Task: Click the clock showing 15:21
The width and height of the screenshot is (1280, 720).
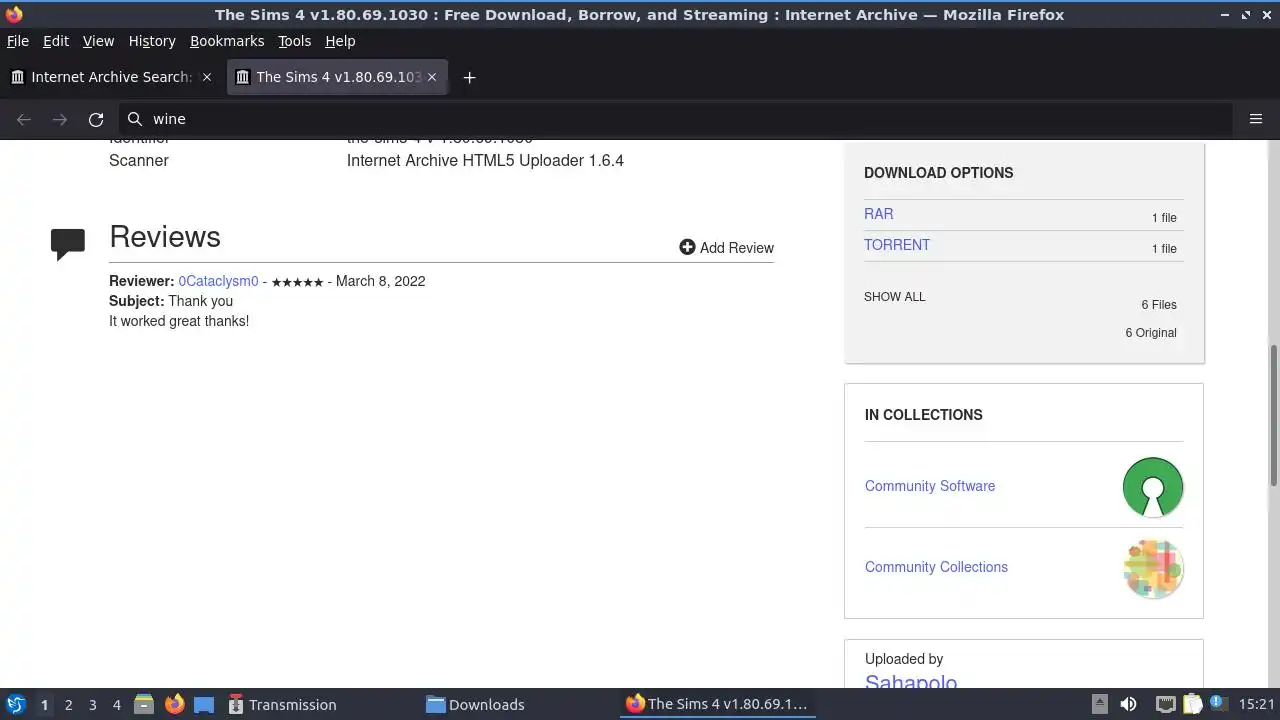Action: coord(1256,704)
